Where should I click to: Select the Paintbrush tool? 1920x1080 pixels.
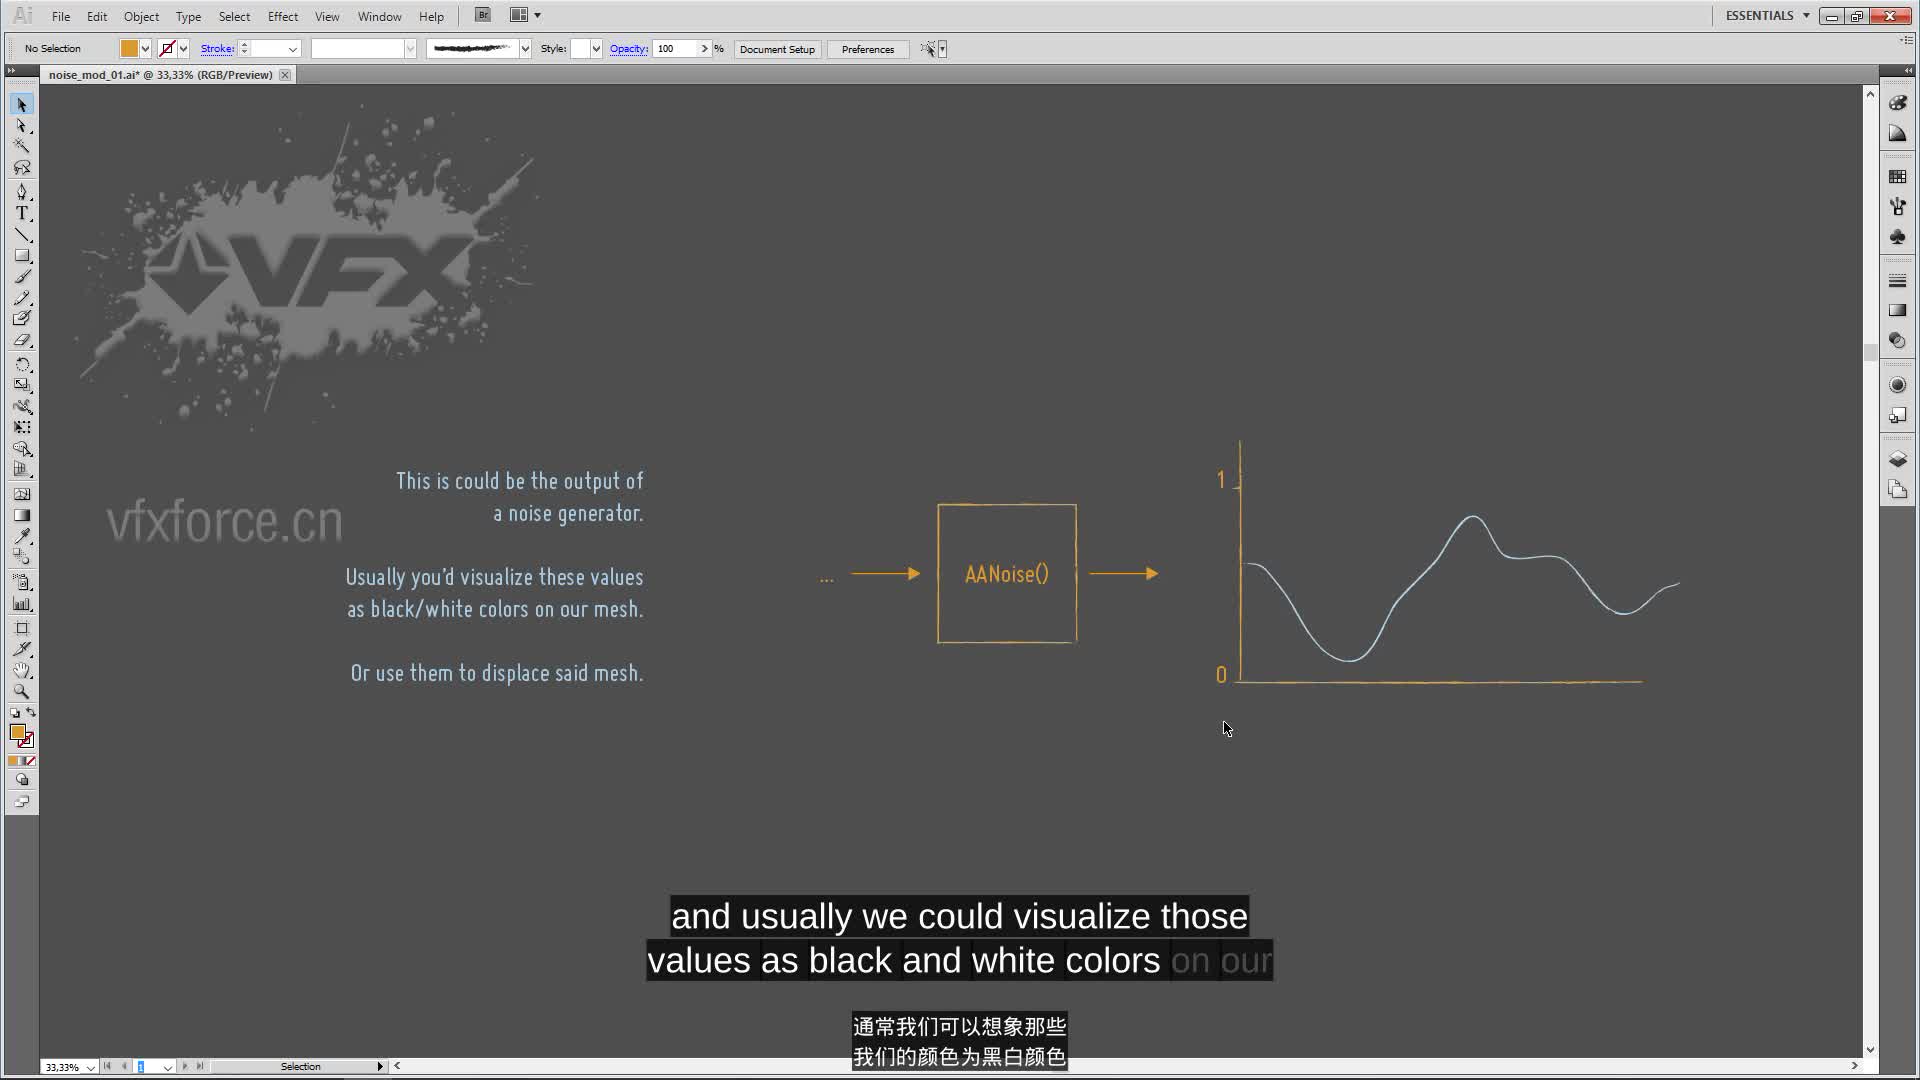click(x=22, y=277)
